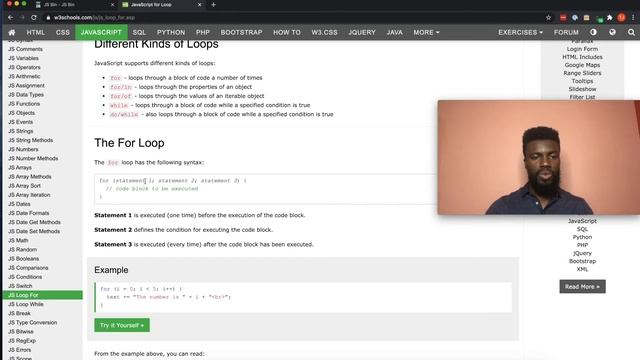Click the red extension icon in the toolbar
The image size is (640, 360).
(563, 18)
